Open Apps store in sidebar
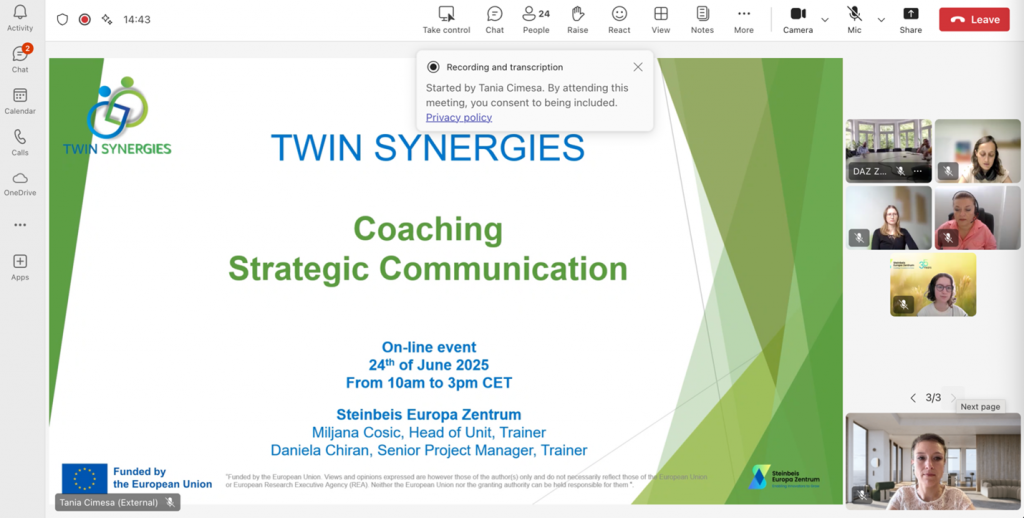The height and width of the screenshot is (518, 1024). click(20, 267)
